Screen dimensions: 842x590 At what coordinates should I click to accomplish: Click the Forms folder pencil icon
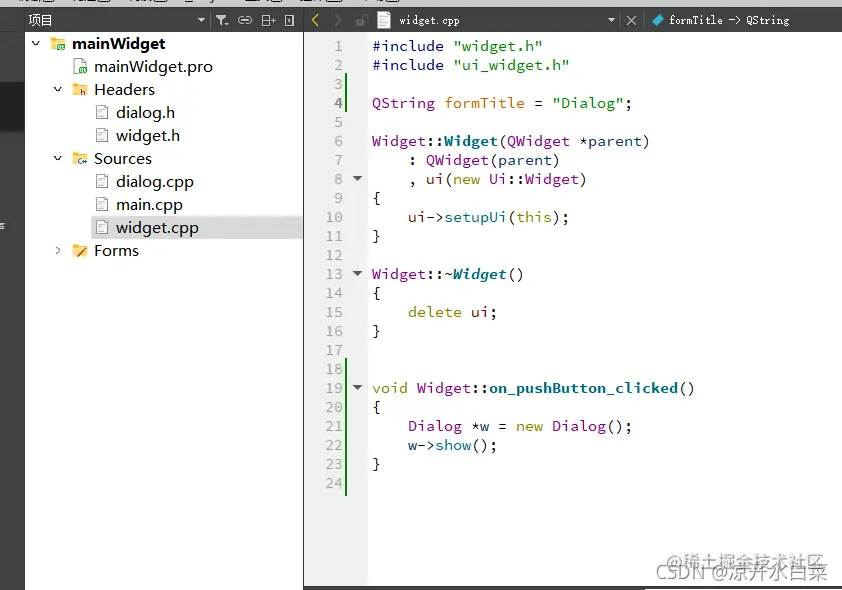coord(80,251)
